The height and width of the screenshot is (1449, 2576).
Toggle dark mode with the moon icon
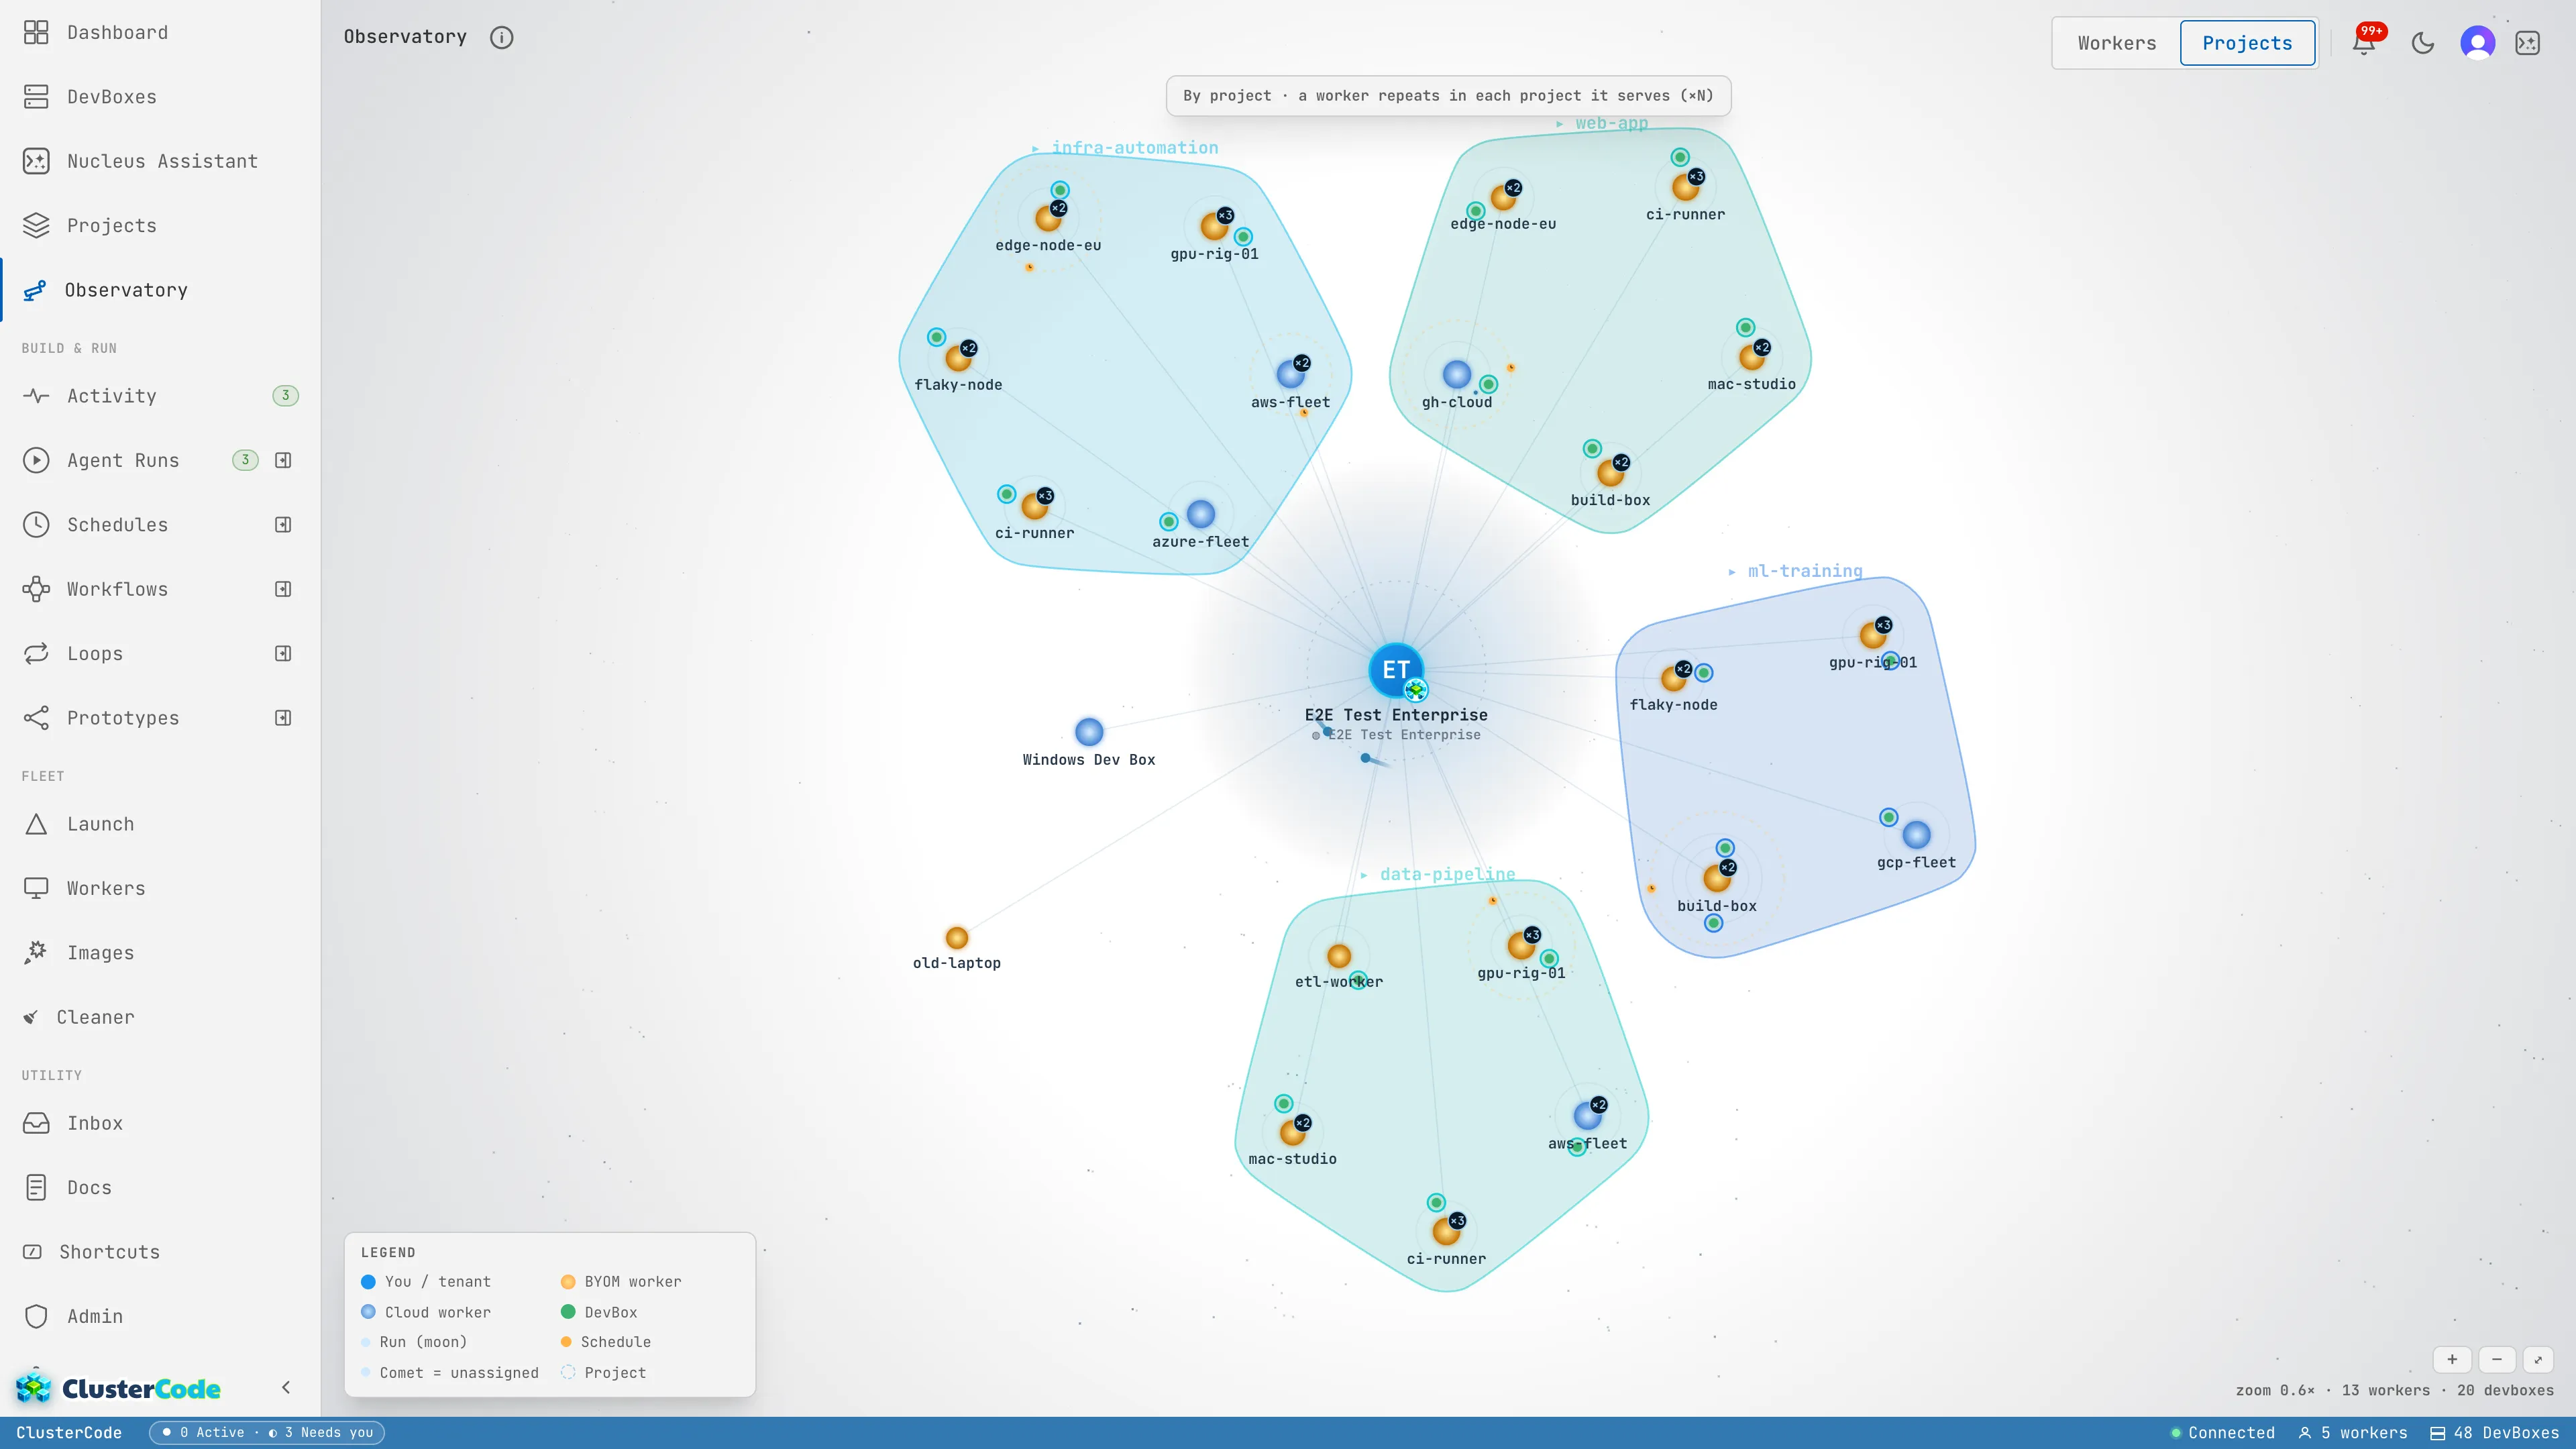[x=2423, y=43]
